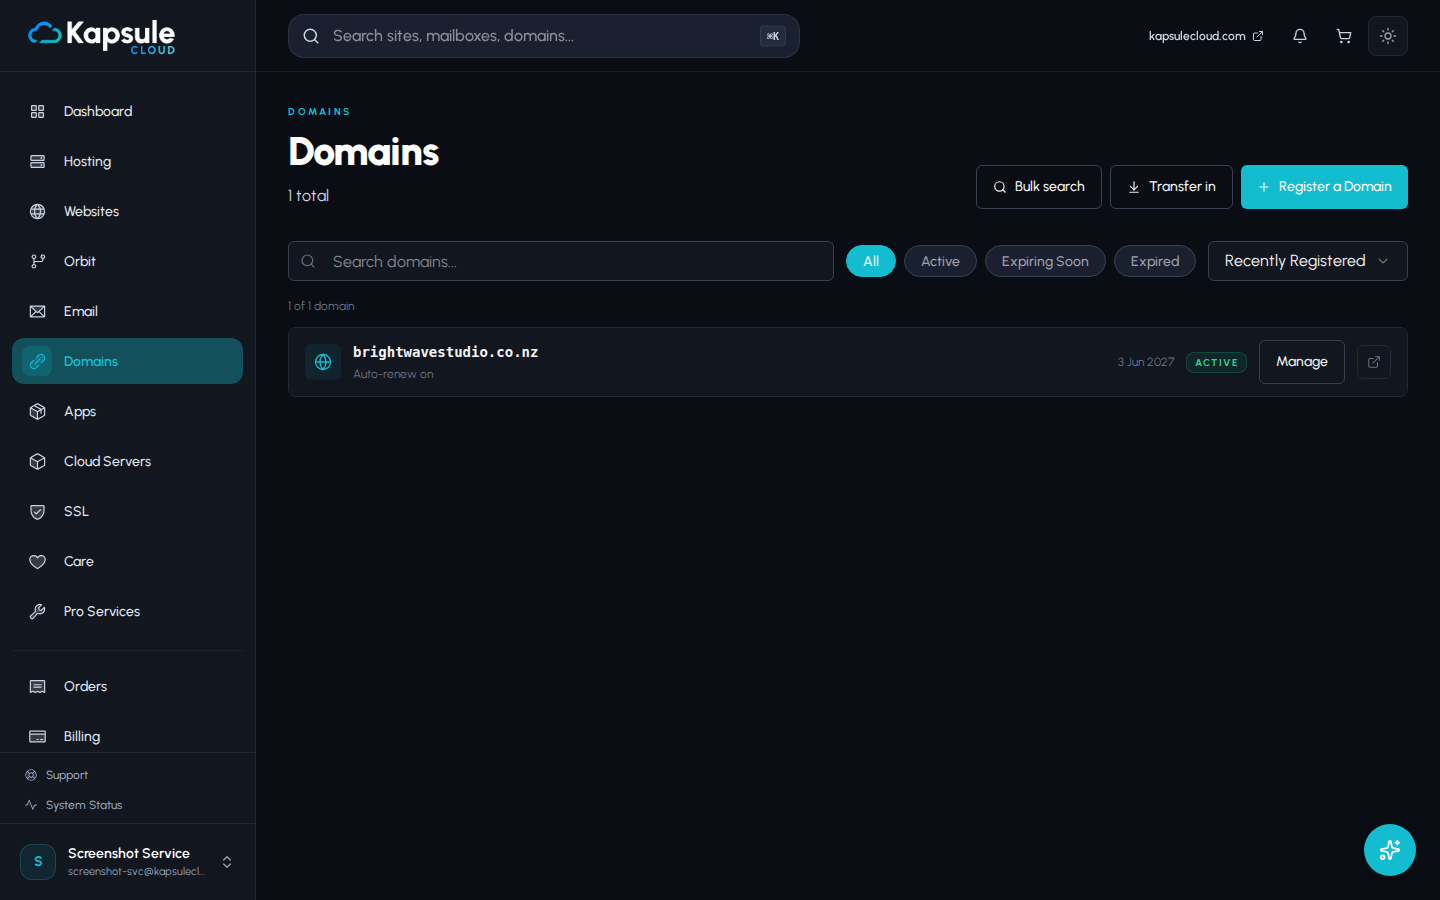Open the Apps section

tap(127, 411)
